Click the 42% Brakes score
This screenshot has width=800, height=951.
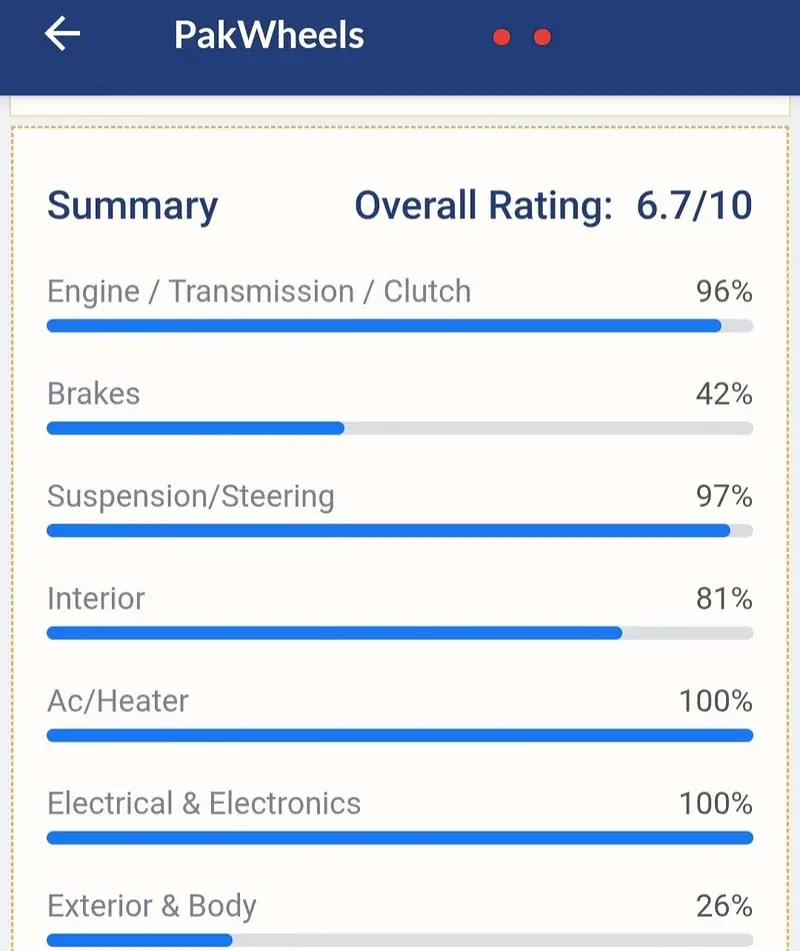tap(724, 394)
